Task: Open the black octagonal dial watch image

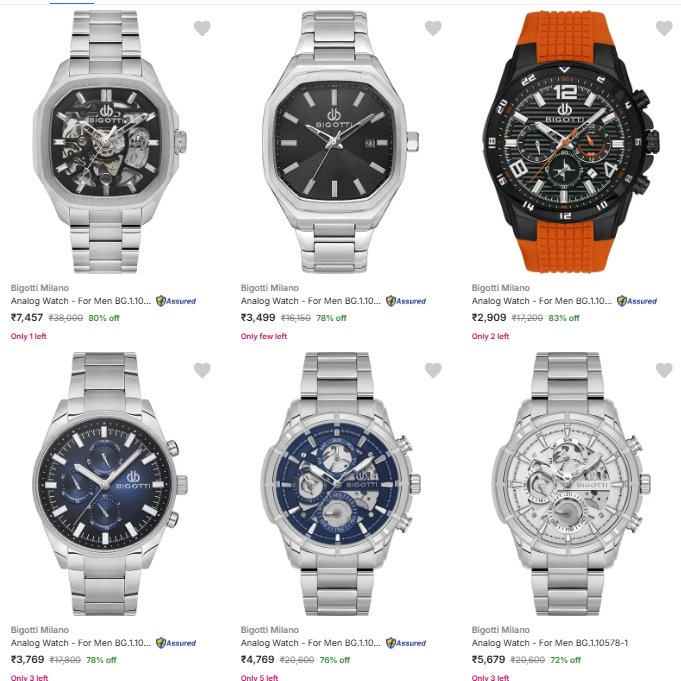Action: (338, 142)
